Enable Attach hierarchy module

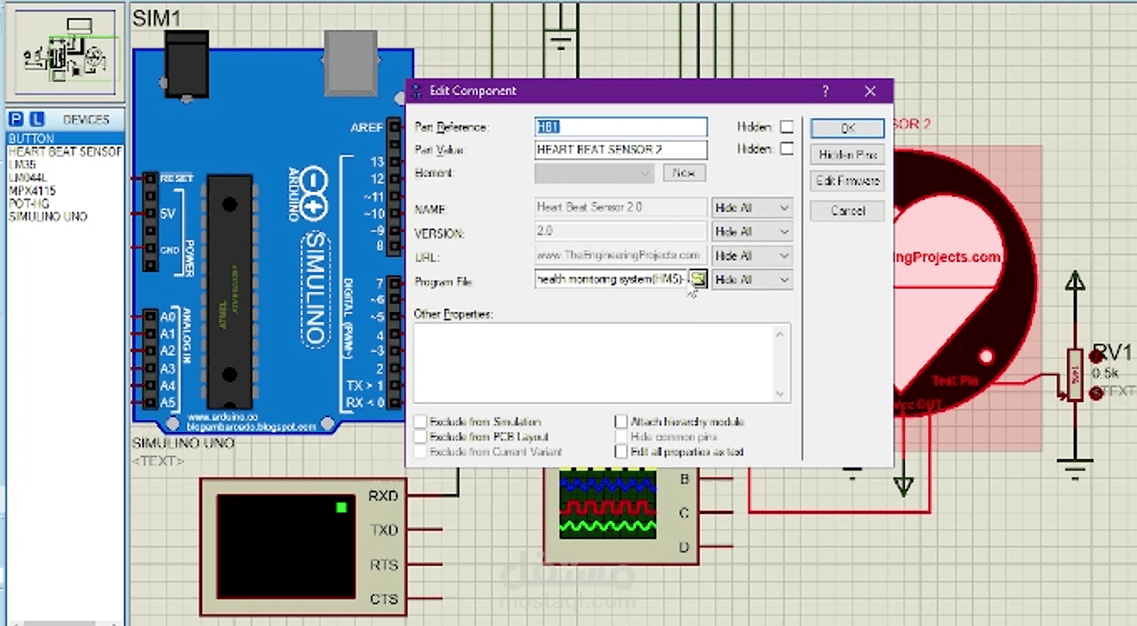click(621, 421)
